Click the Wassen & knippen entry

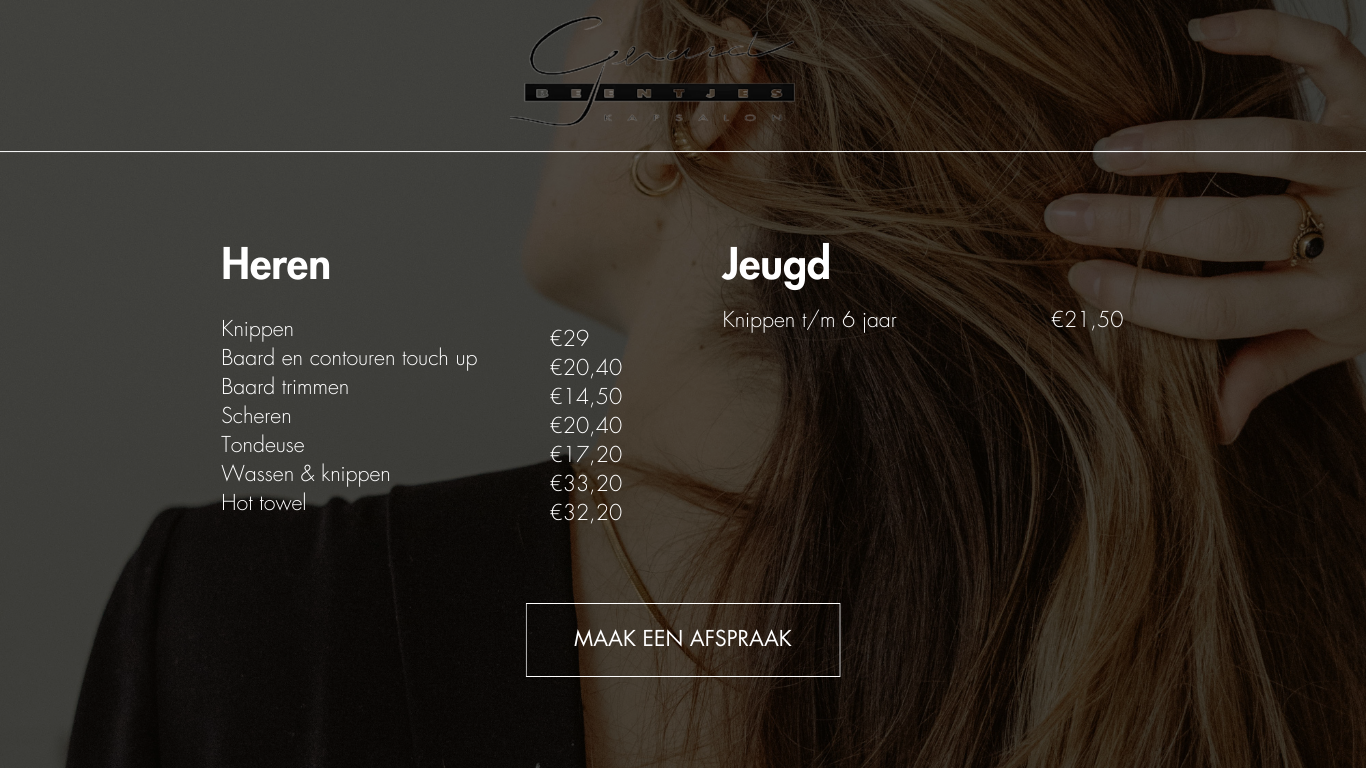[305, 474]
